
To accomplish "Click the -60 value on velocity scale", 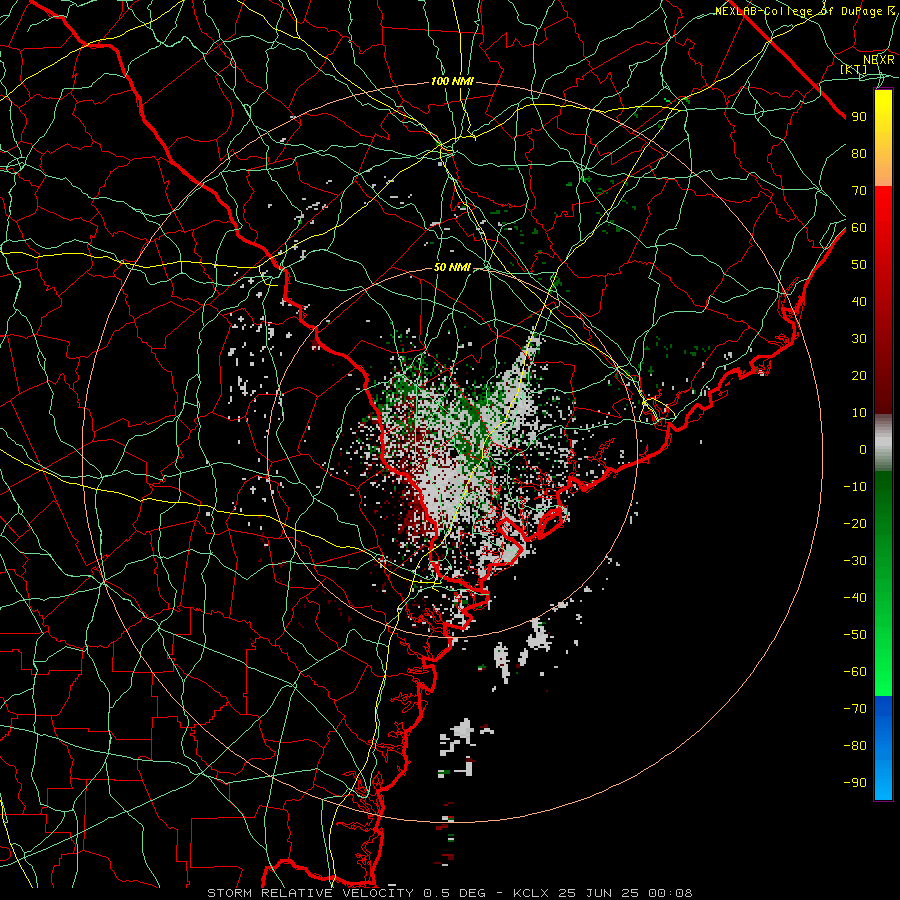I will click(855, 672).
